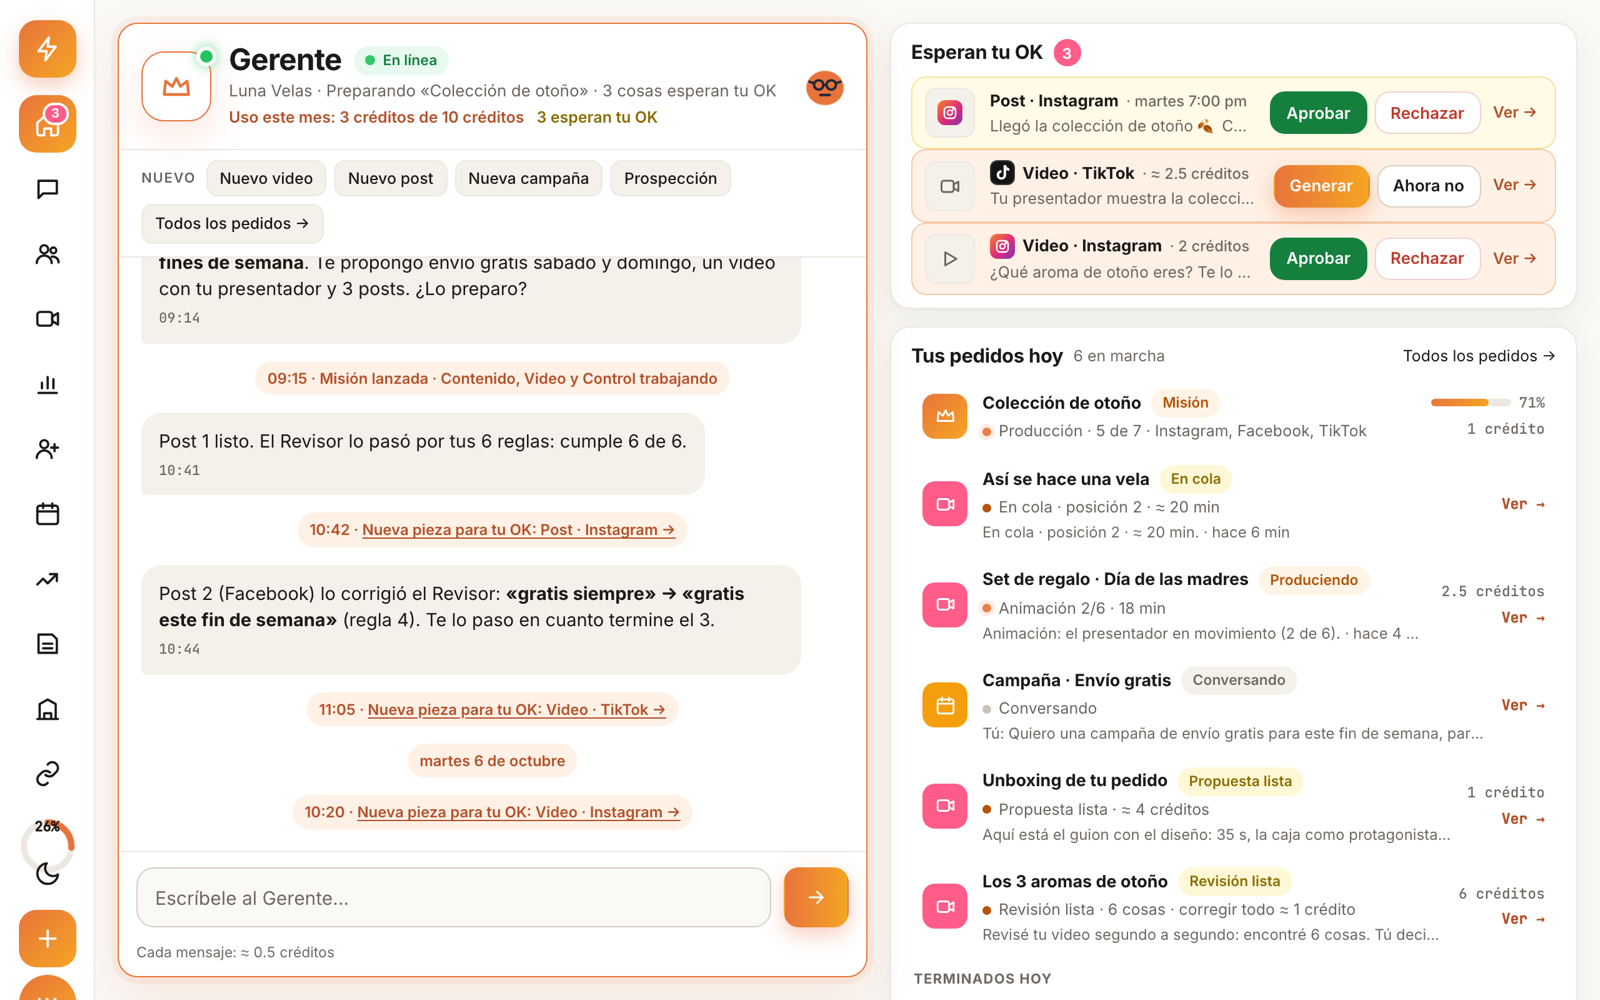Open chat link Nueva pieza: Post · Instagram
Viewport: 1600px width, 1000px height.
pos(518,530)
